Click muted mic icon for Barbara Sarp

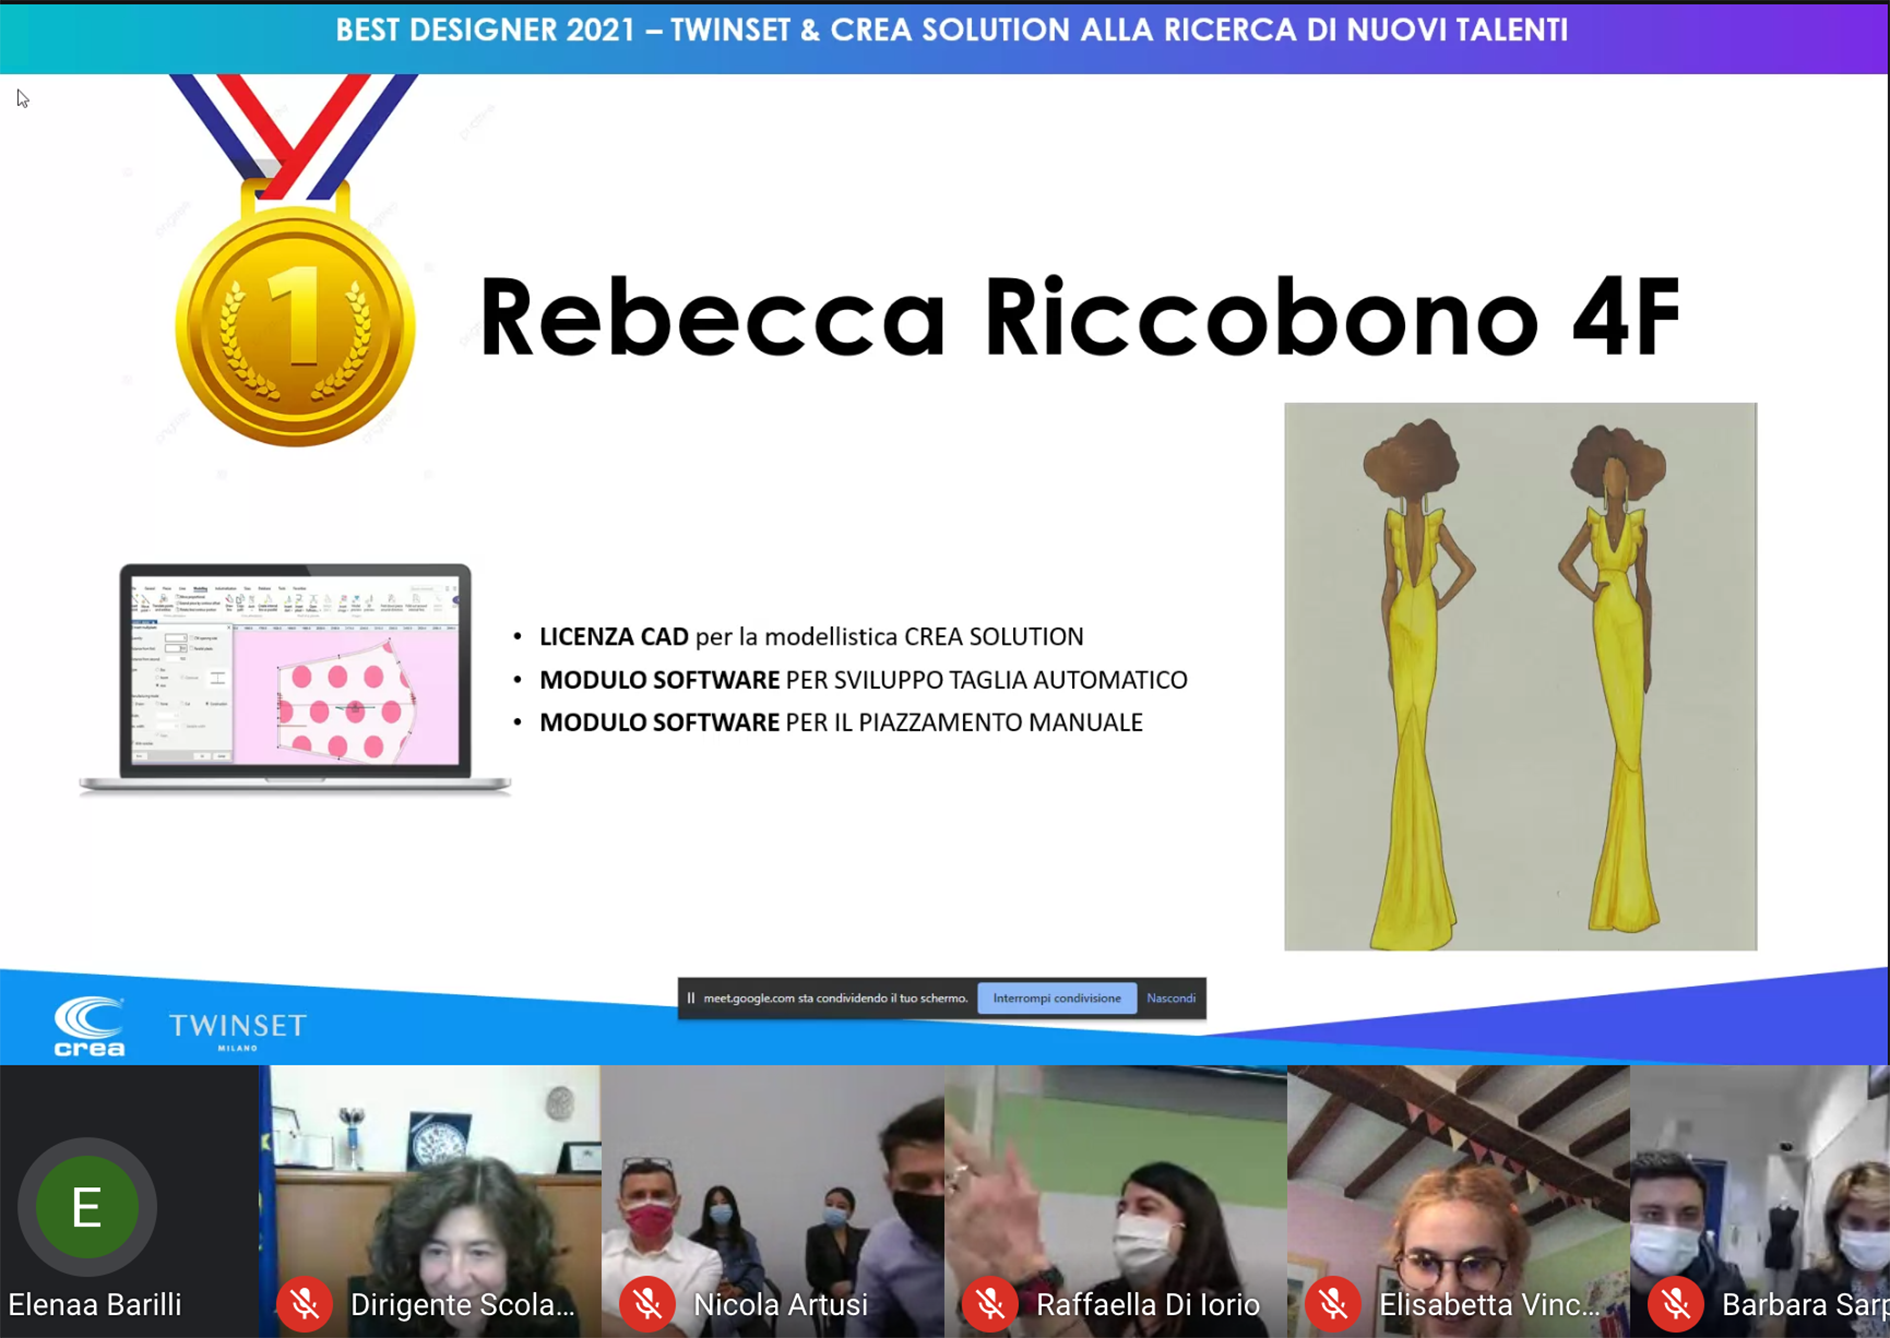tap(1676, 1304)
